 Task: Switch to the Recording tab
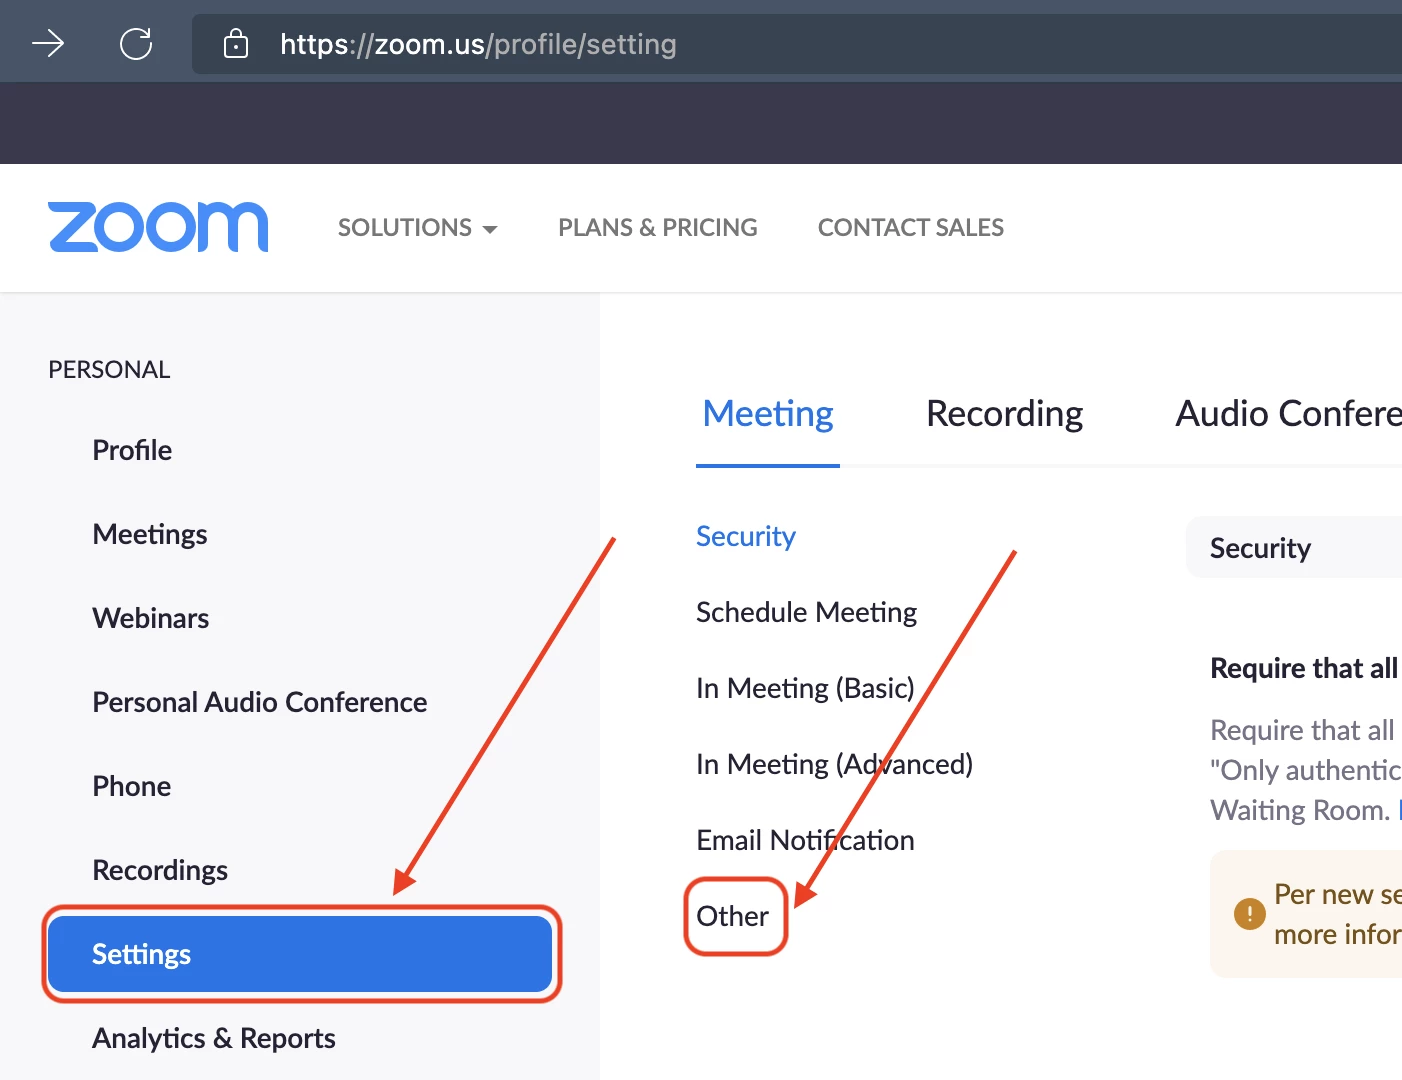click(1004, 414)
